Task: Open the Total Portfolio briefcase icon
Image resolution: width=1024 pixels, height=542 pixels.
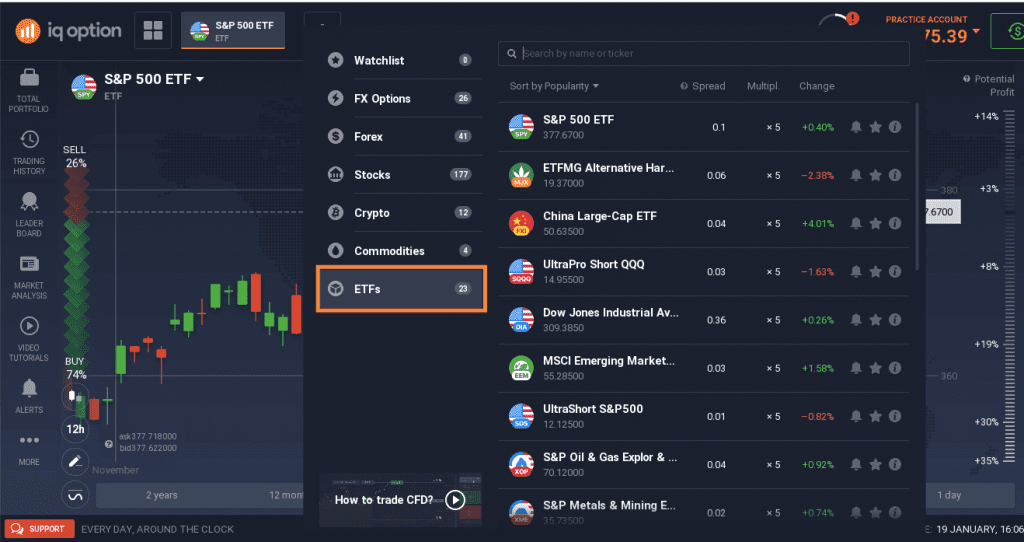Action: pyautogui.click(x=29, y=79)
